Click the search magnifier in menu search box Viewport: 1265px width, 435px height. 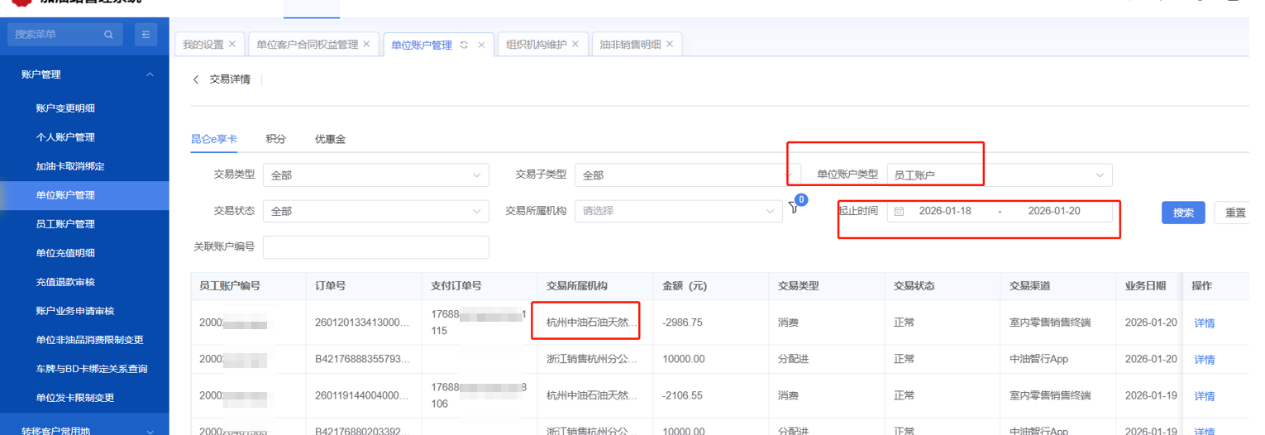[x=108, y=35]
